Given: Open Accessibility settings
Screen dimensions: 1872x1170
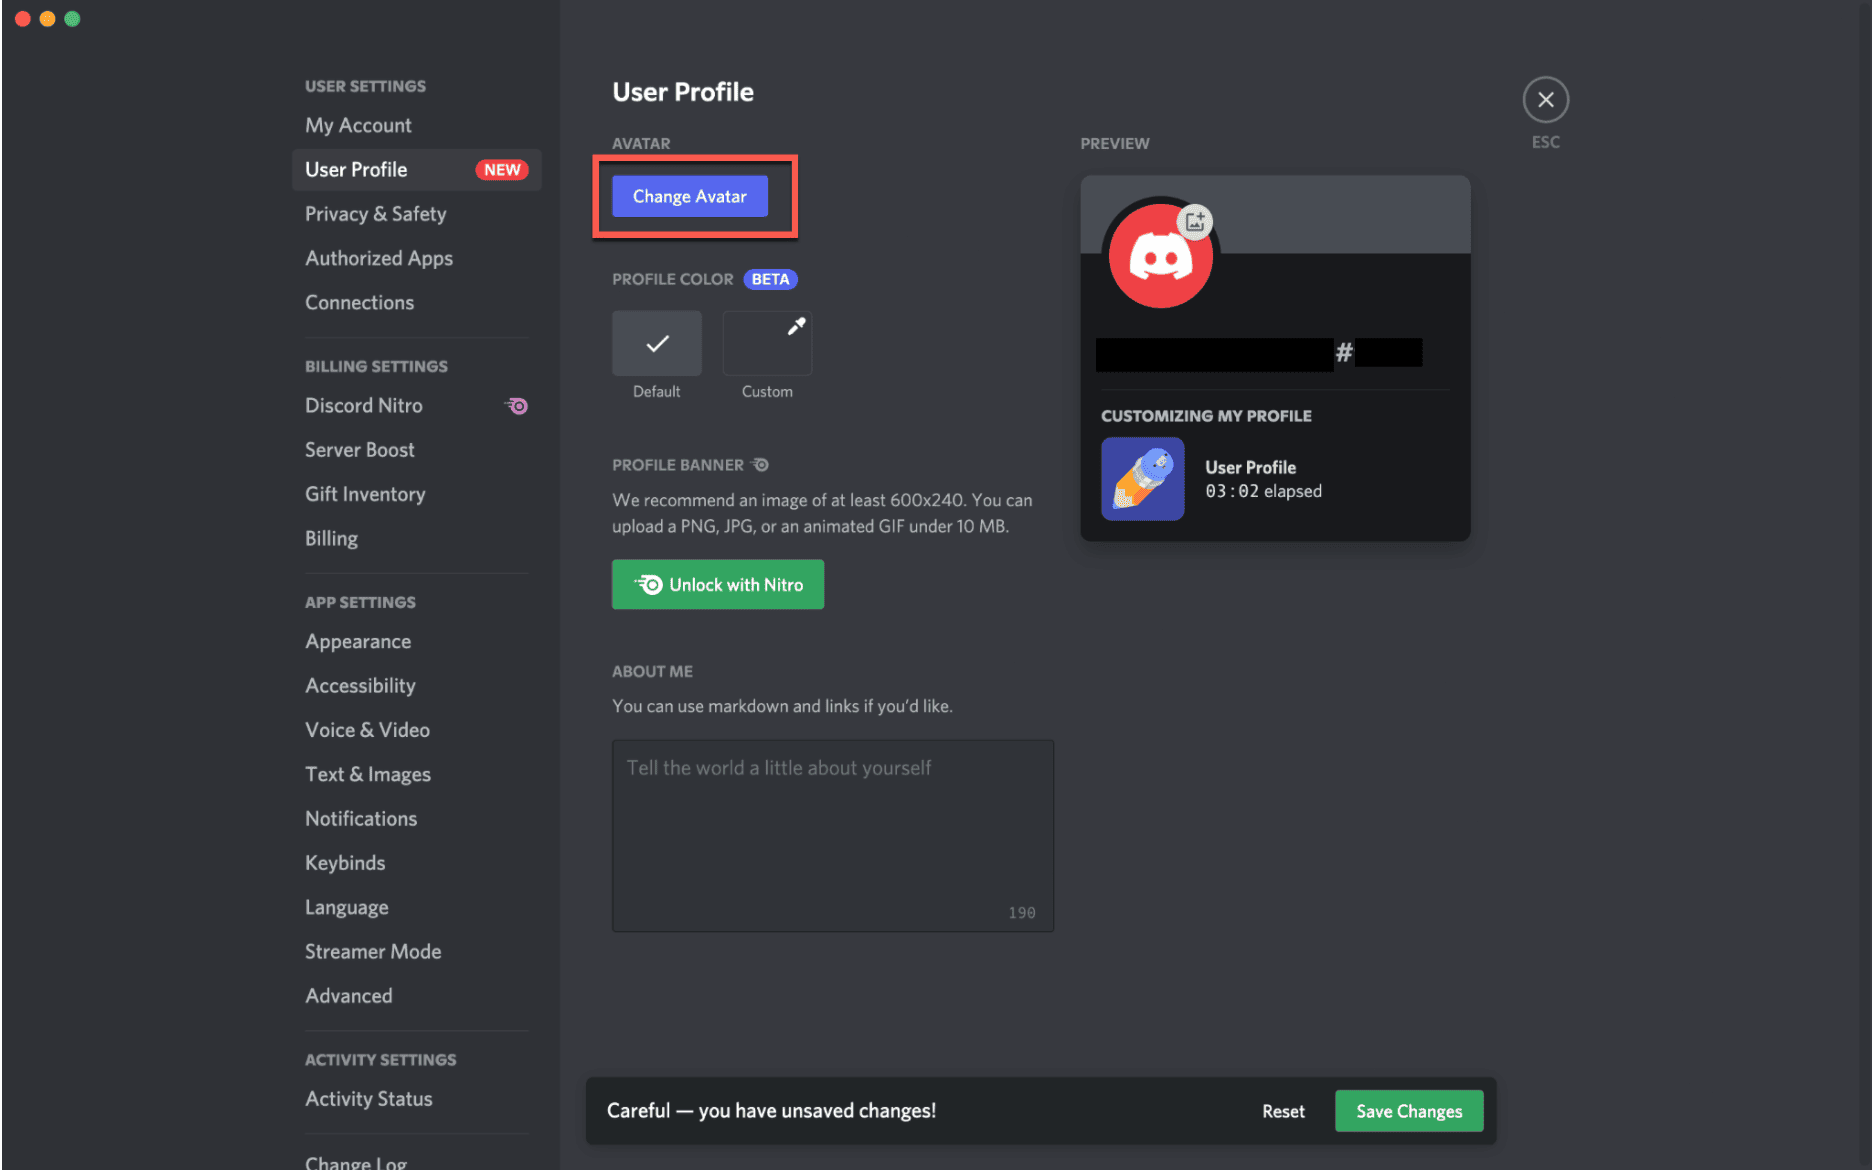Looking at the screenshot, I should point(416,686).
